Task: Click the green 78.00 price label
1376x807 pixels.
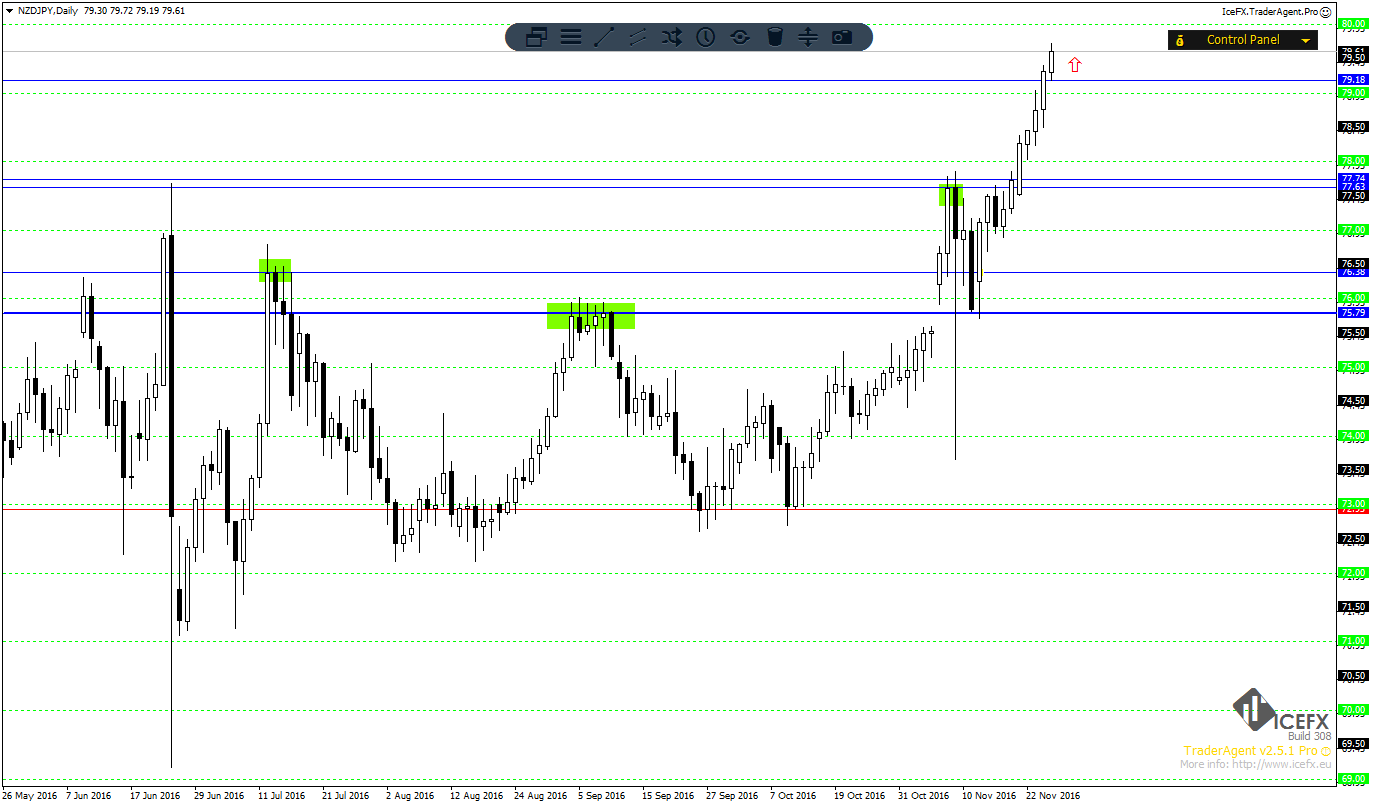Action: [1353, 161]
